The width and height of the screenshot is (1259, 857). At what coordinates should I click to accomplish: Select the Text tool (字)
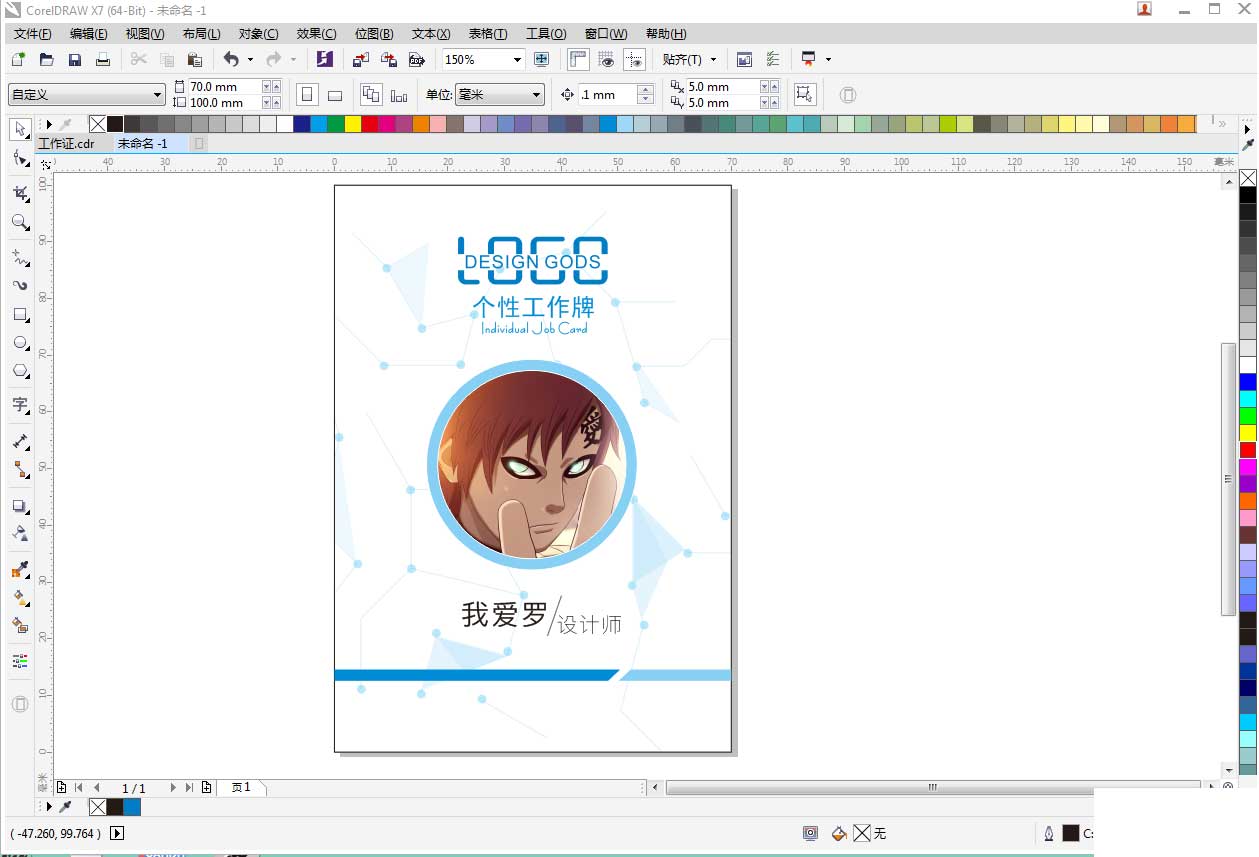coord(20,405)
